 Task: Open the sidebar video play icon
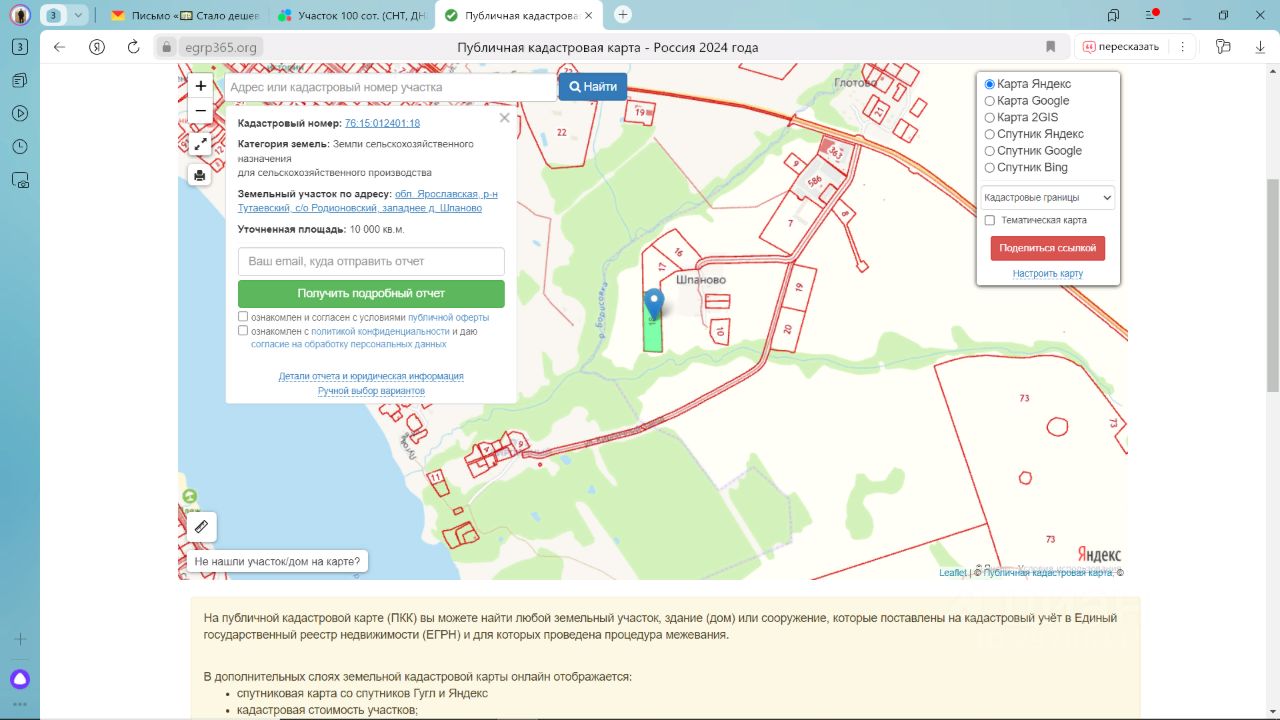click(20, 113)
